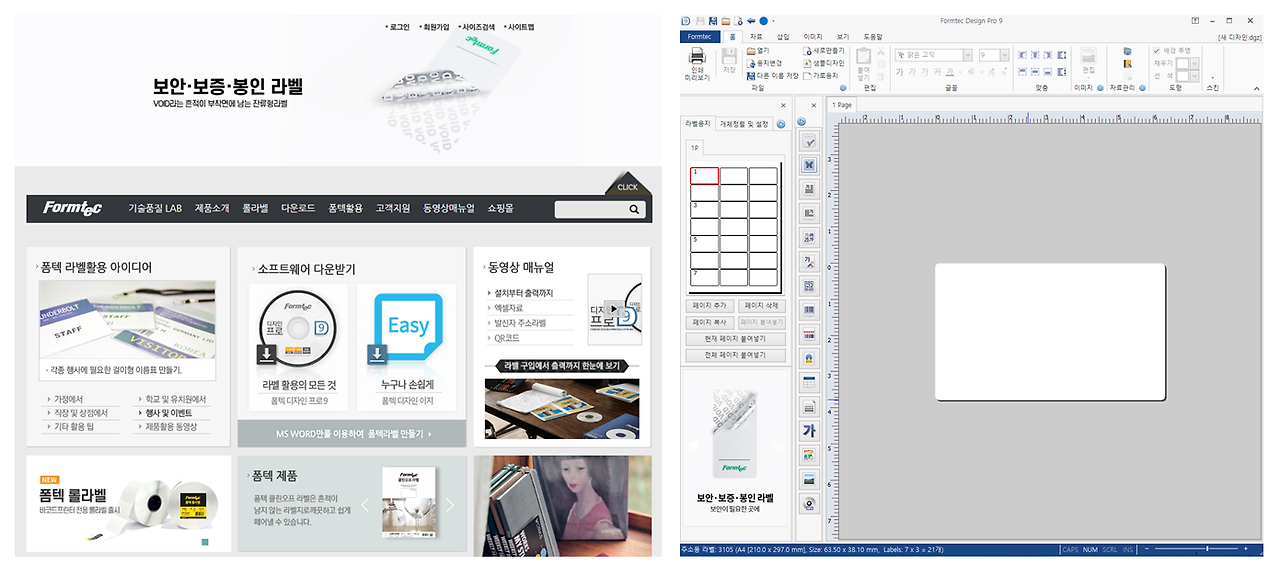Viewport: 1280px width, 576px height.
Task: Click the picture insert tool in vertical toolbar
Action: (809, 479)
